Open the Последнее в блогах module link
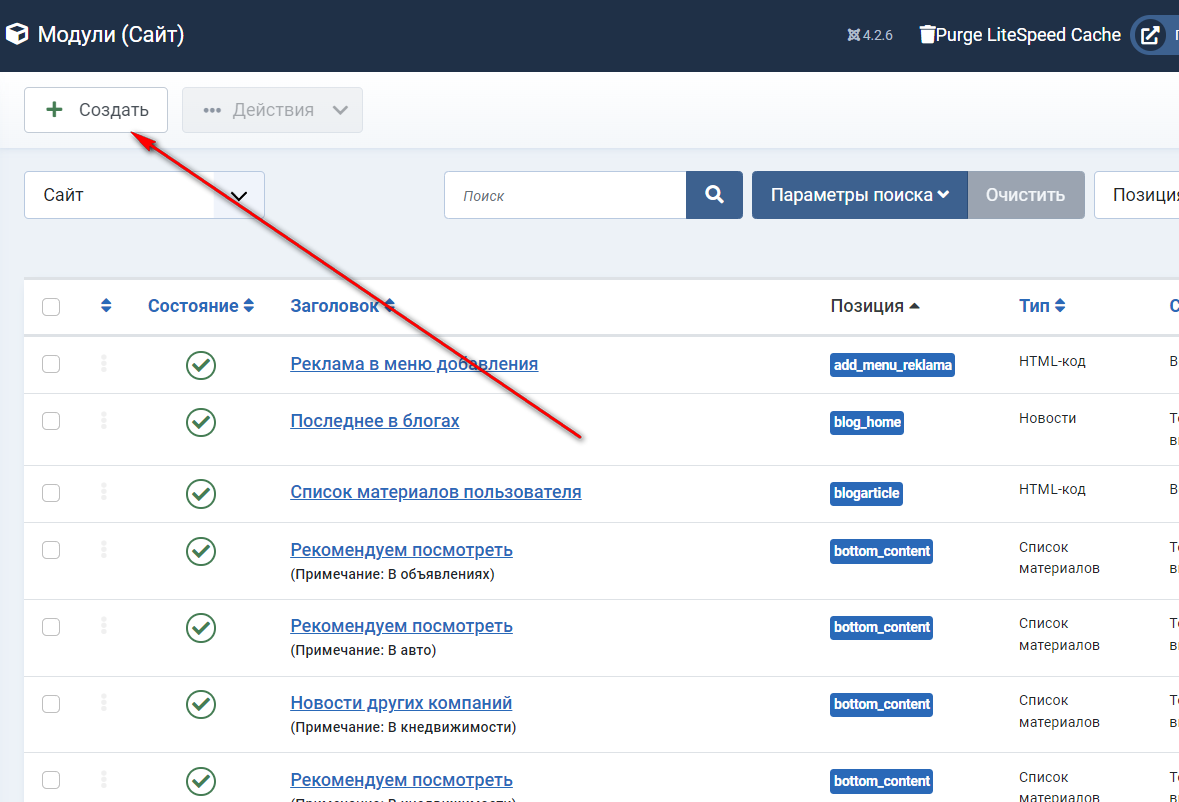 point(375,421)
